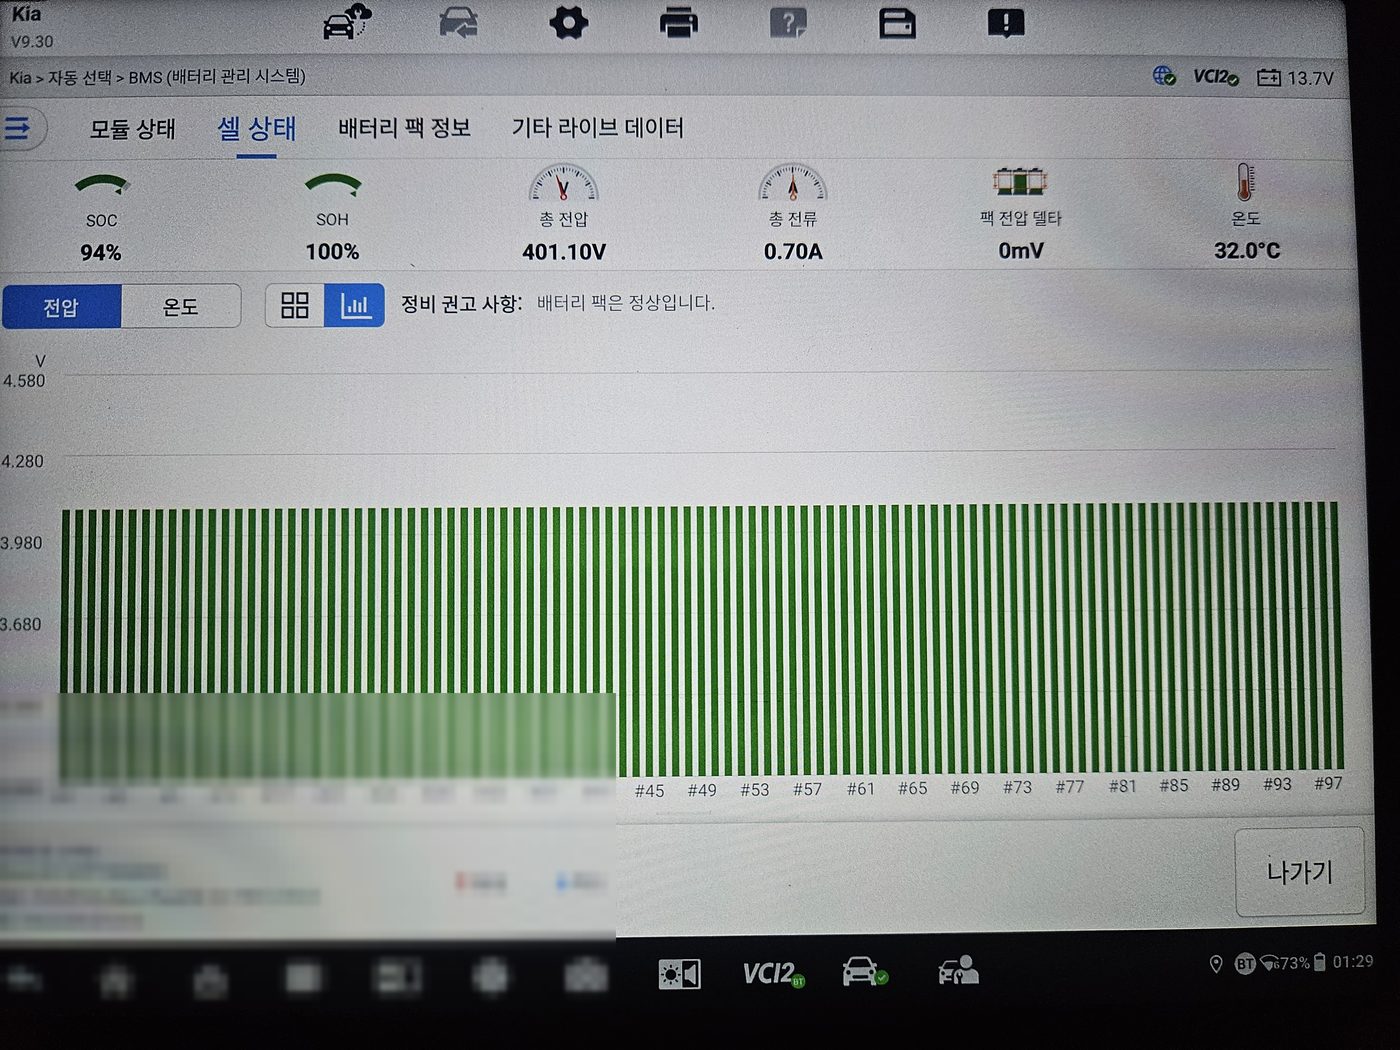Select the 셀 상태 tab
Image resolution: width=1400 pixels, height=1050 pixels.
point(257,129)
